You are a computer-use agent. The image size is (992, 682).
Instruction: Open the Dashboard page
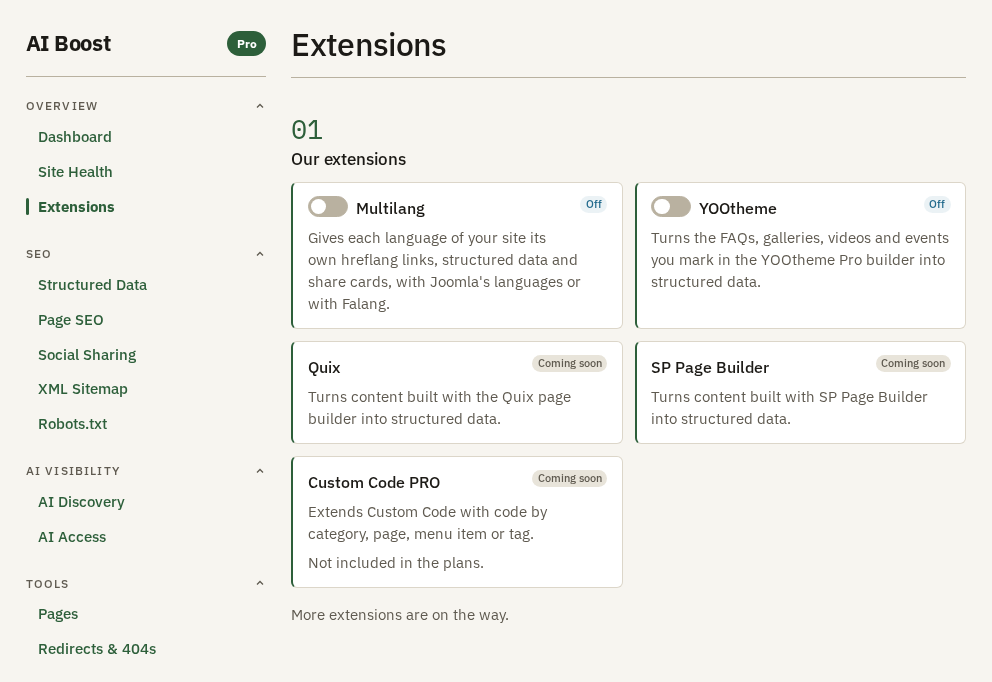point(75,137)
